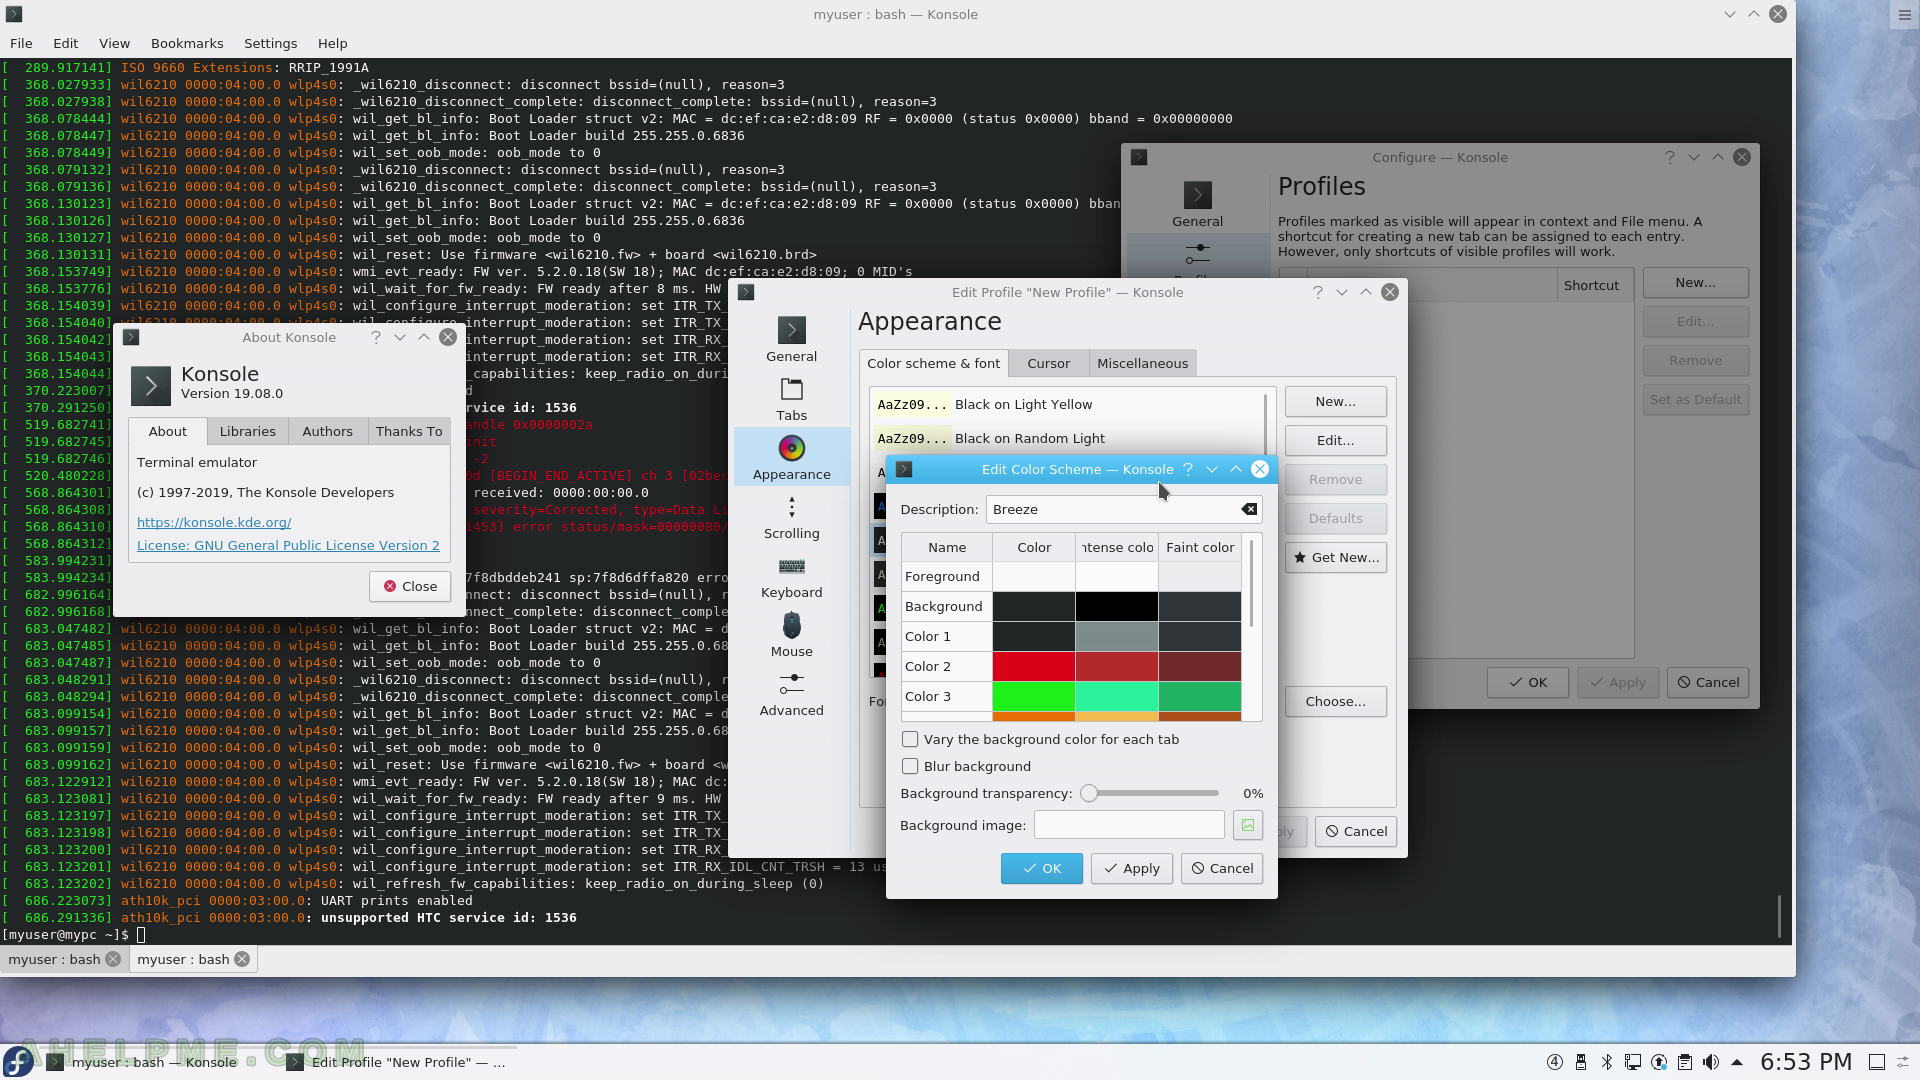
Task: Open the virtual desktop 4 pager indicator
Action: click(1555, 1062)
